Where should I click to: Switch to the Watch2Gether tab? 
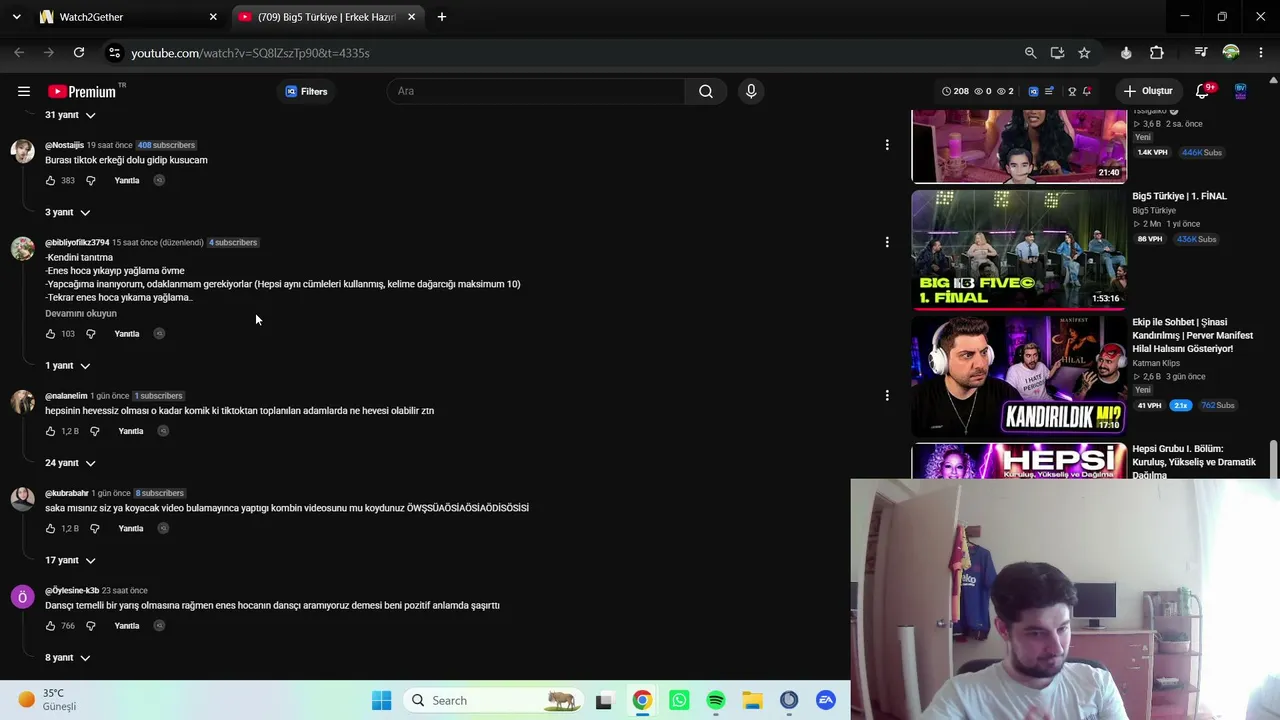point(129,17)
